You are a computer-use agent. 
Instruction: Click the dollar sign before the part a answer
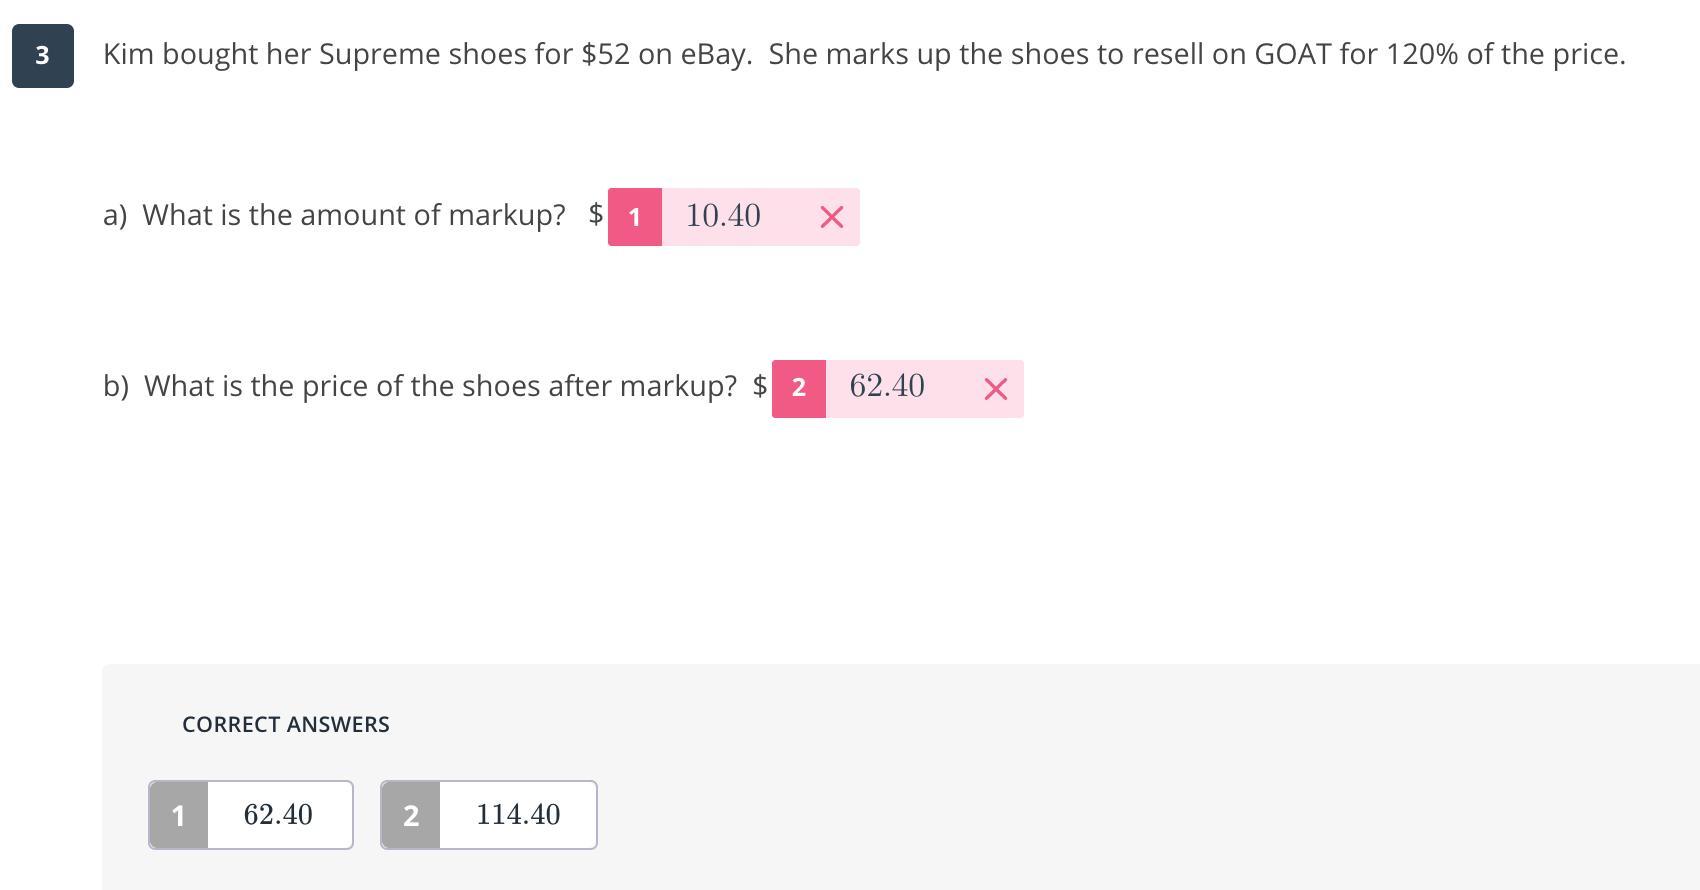coord(596,214)
